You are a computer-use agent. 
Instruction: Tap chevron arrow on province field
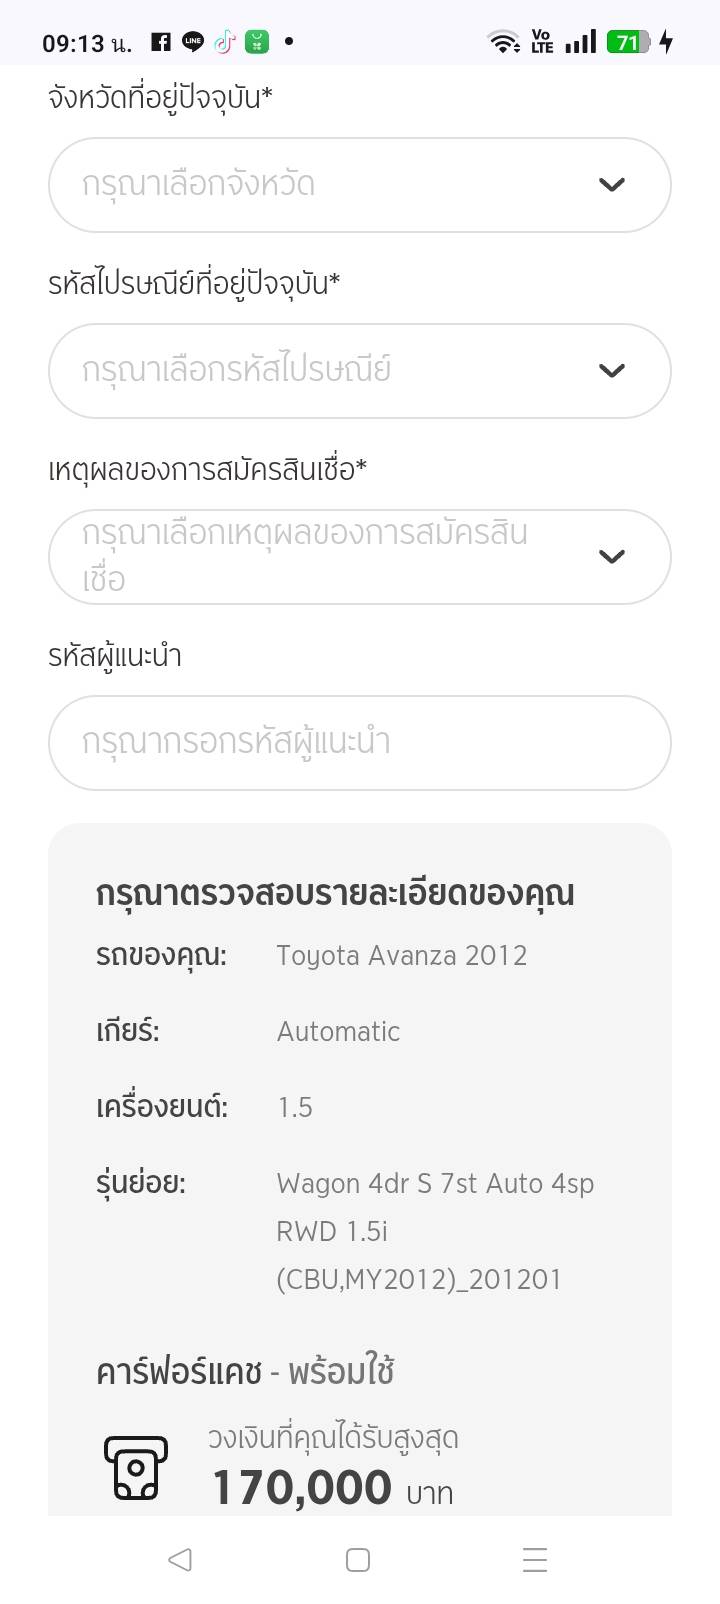[611, 185]
